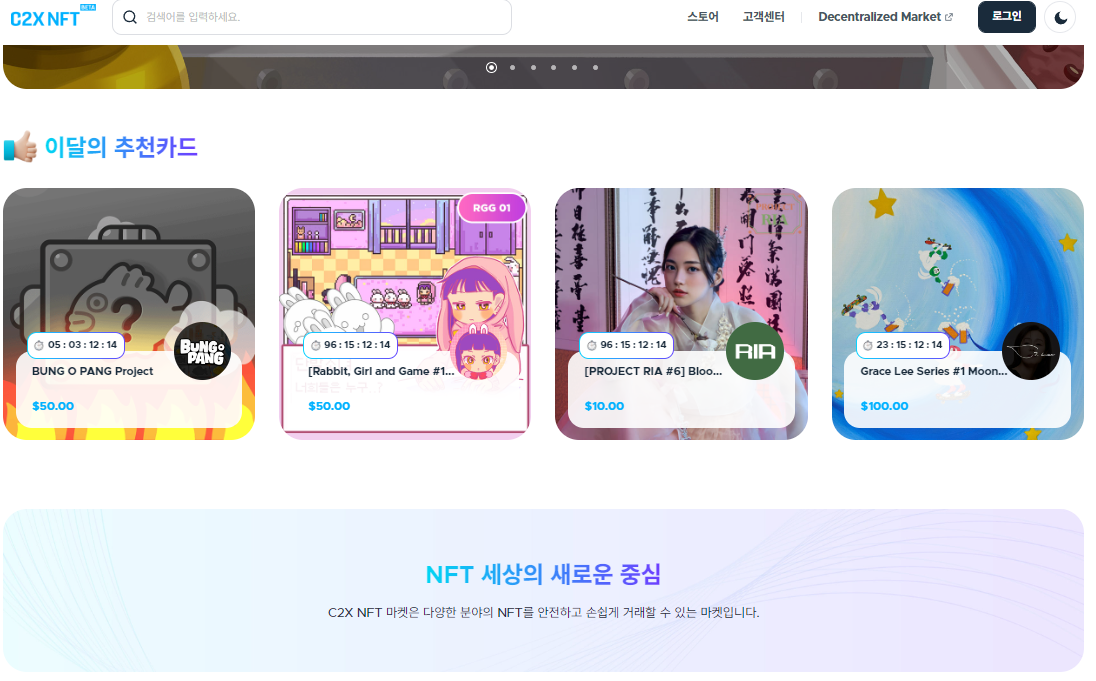
Task: Click the artist avatar on the Grace Lee card
Action: pos(1030,351)
